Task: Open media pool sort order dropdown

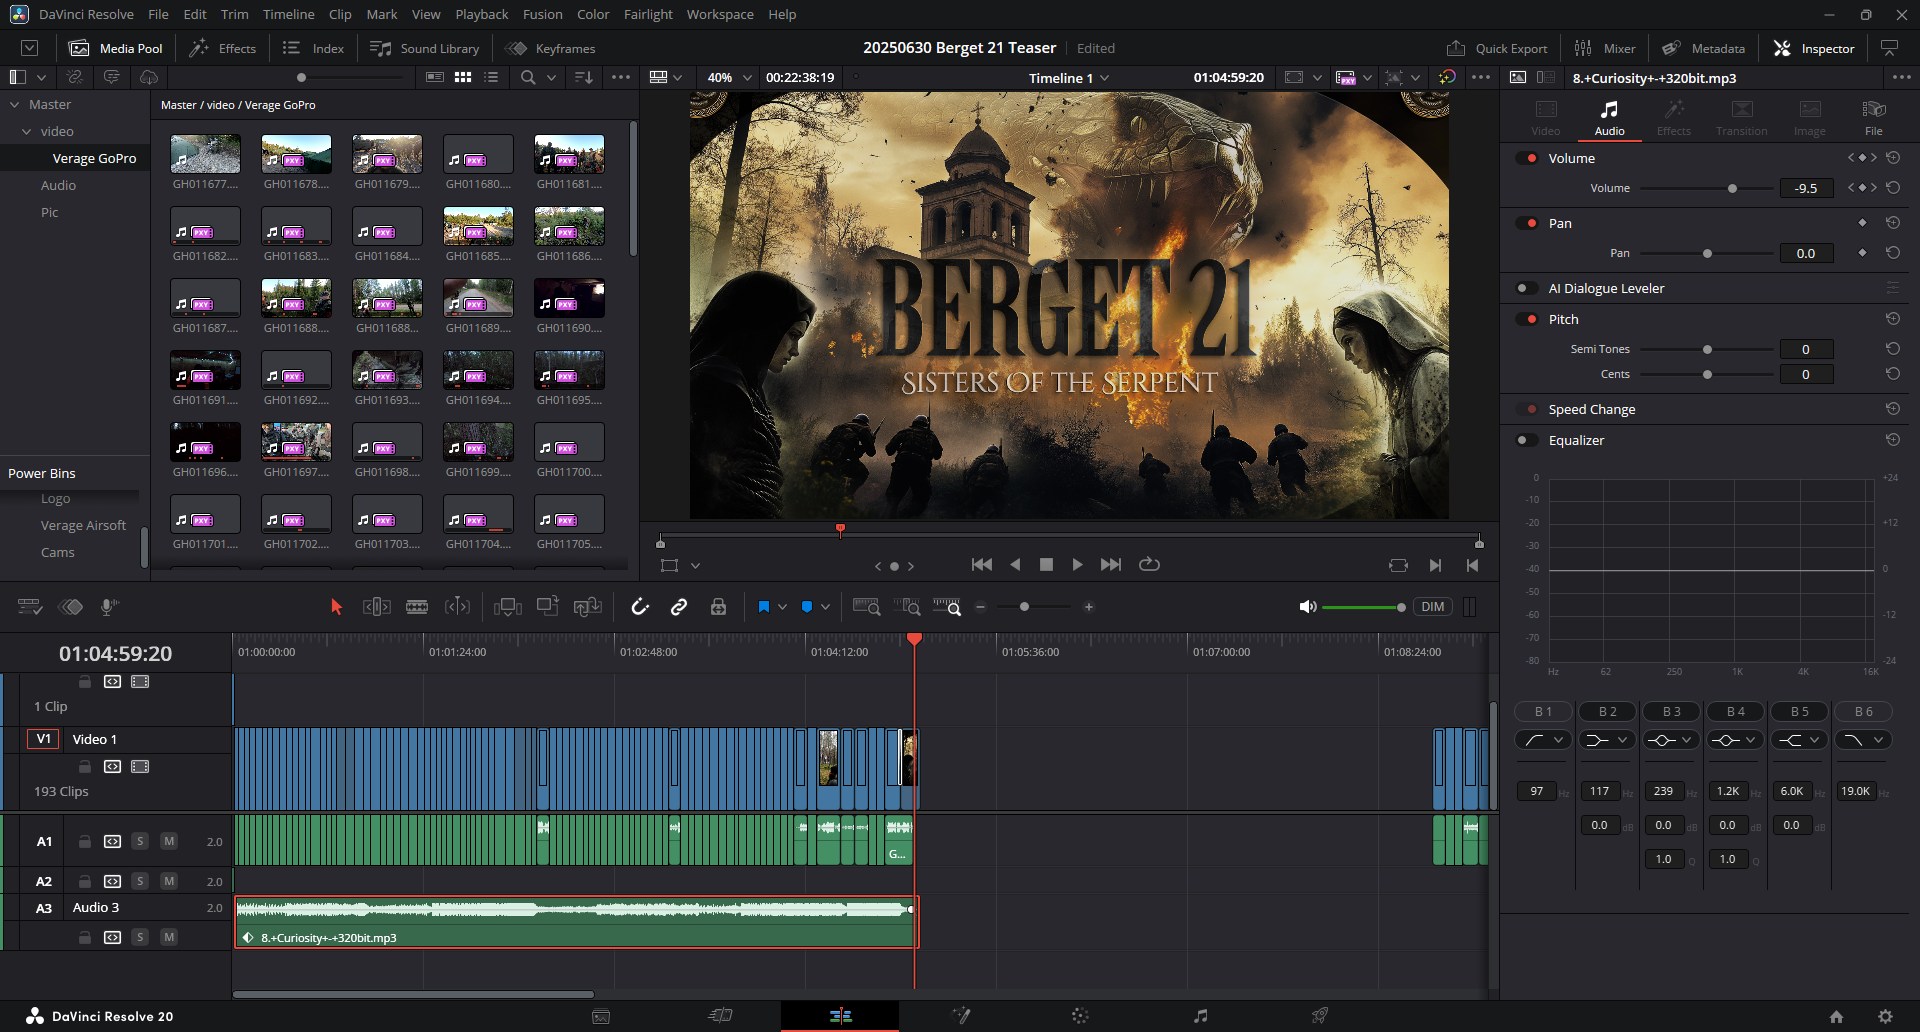Action: tap(584, 77)
